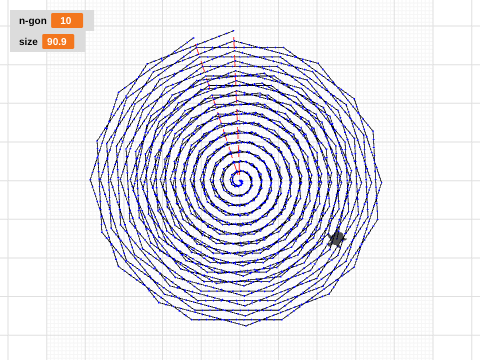The image size is (480, 360).
Task: Select the size value 90.9
Action: [58, 42]
